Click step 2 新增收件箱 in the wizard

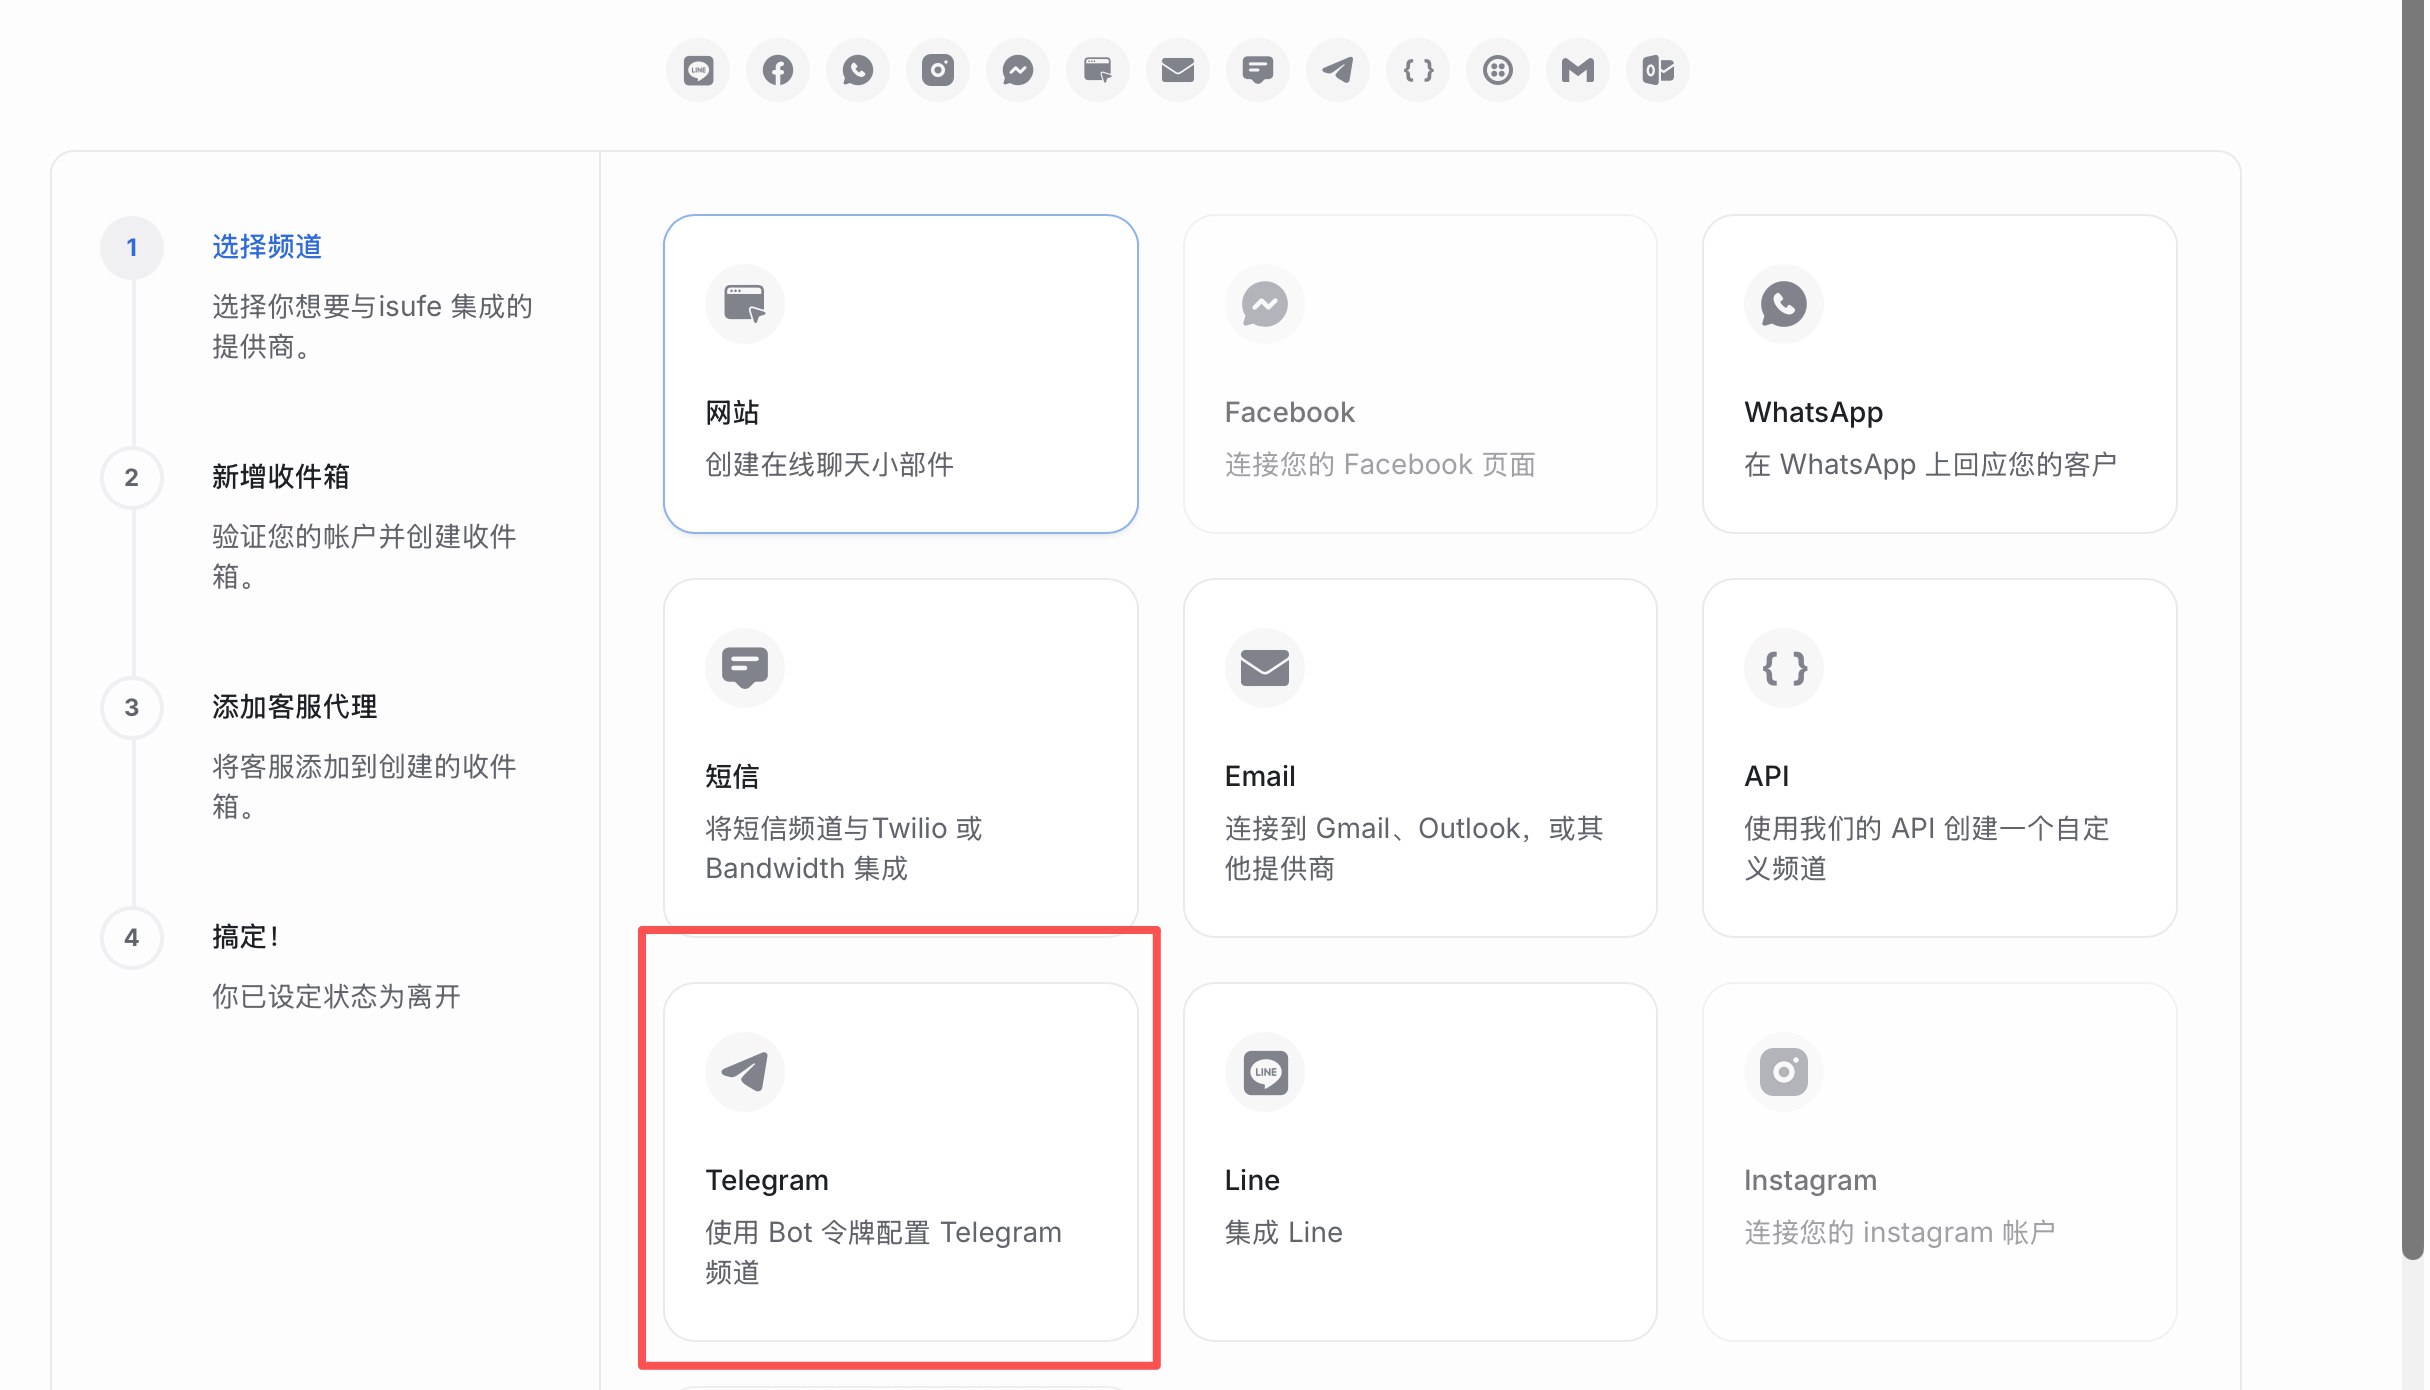pos(280,477)
